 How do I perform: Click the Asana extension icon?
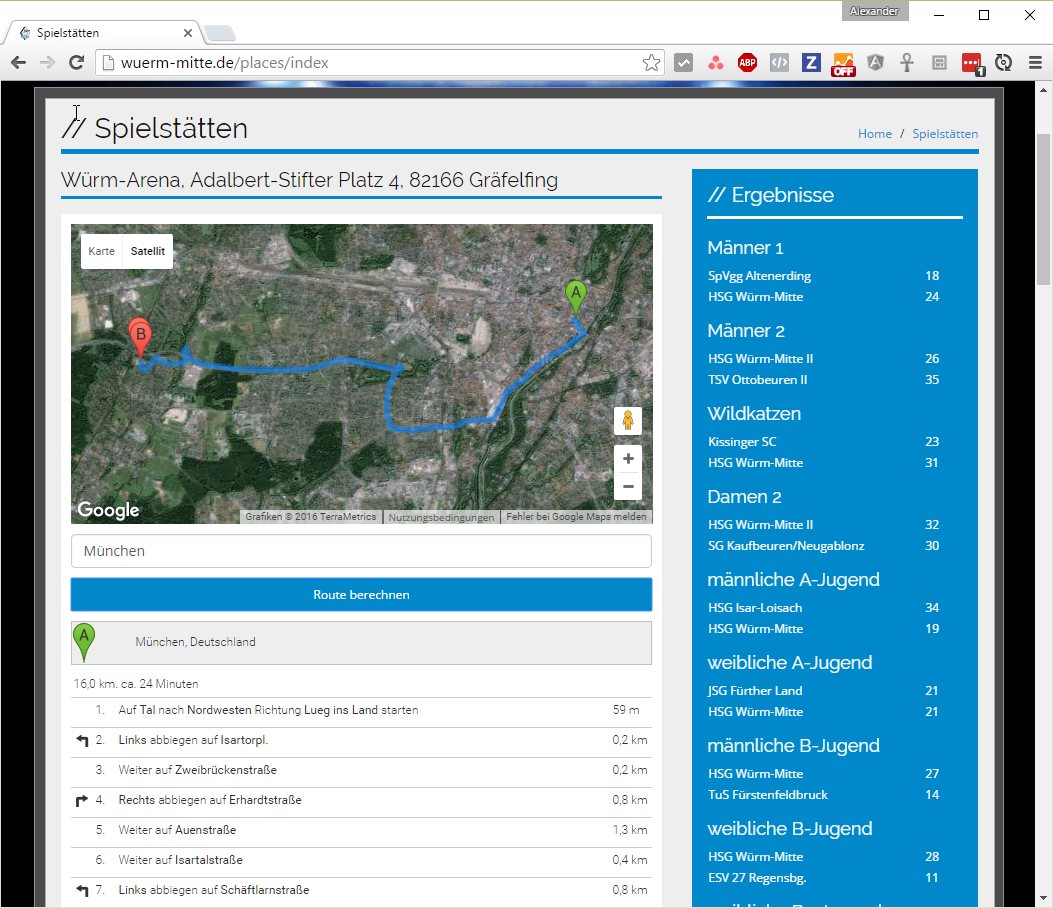[x=715, y=63]
